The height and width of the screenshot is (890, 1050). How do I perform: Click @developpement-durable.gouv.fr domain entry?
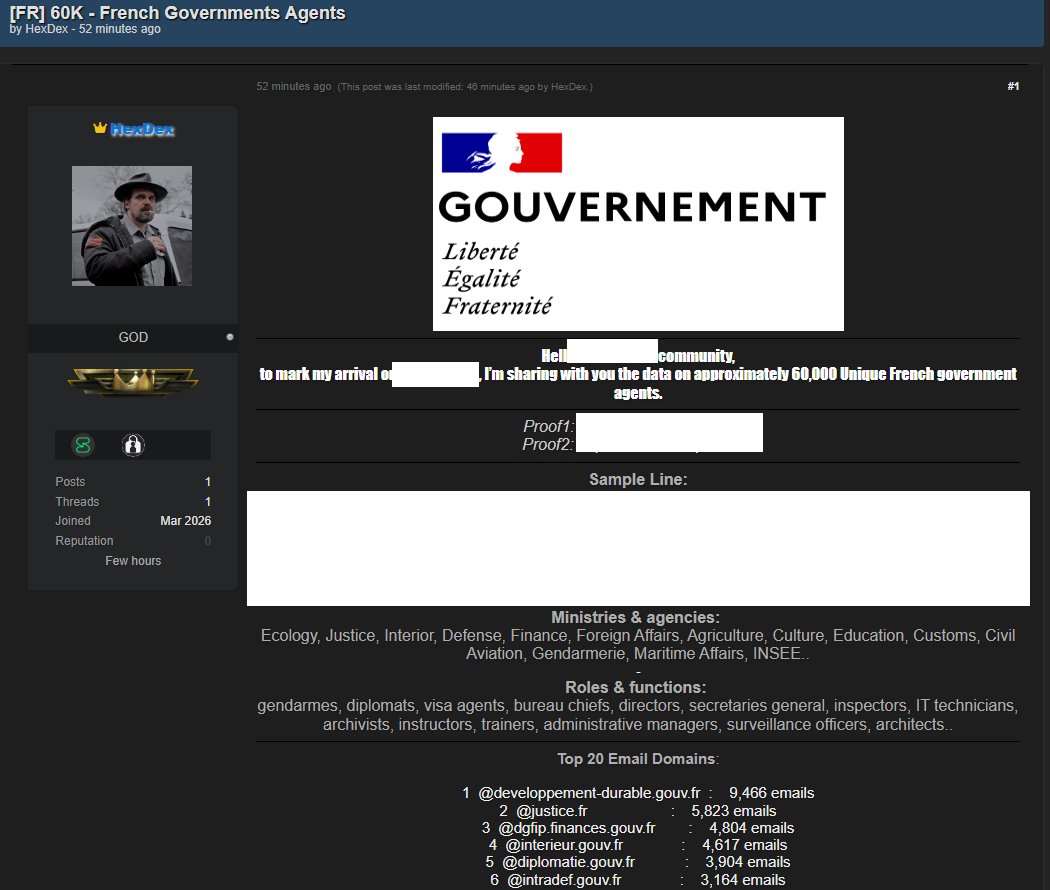tap(589, 793)
